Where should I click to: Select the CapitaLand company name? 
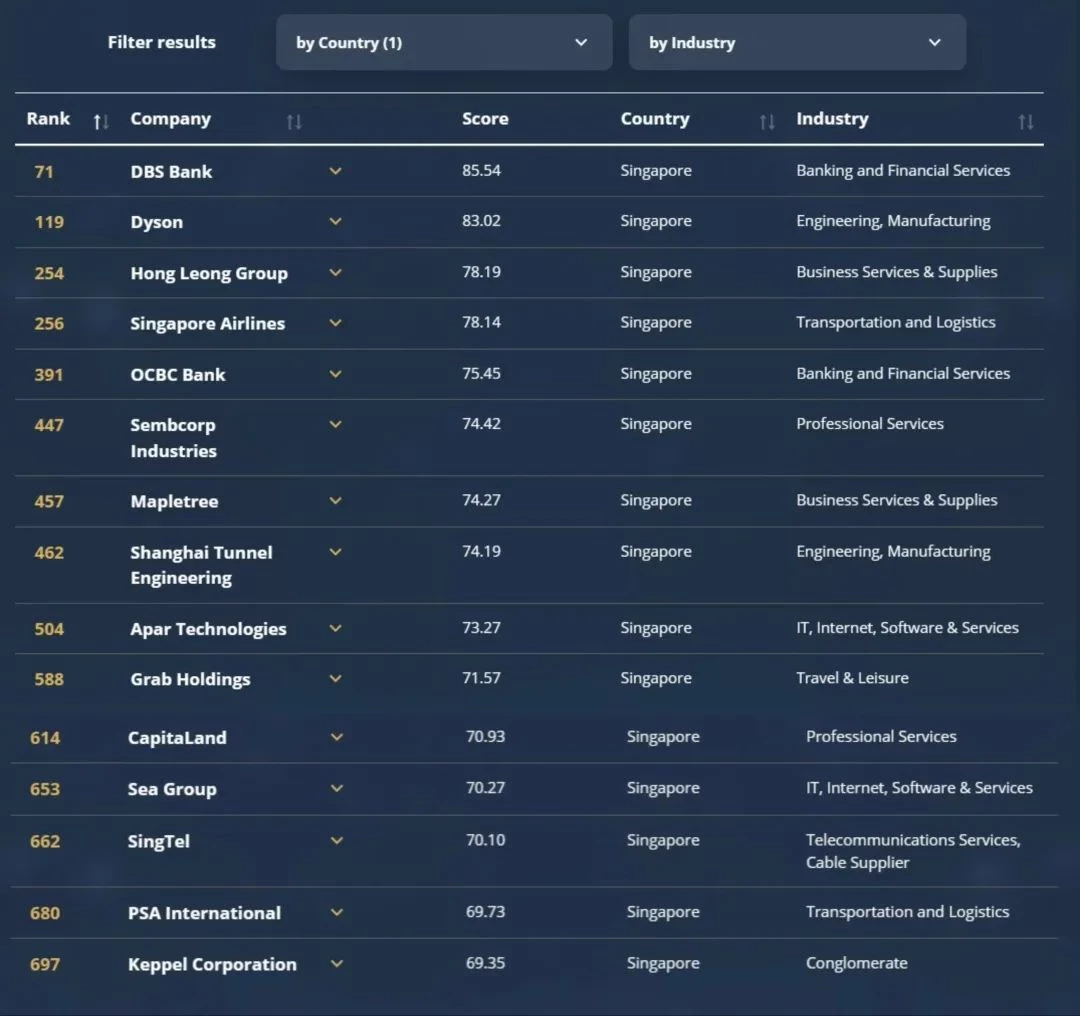pos(177,738)
